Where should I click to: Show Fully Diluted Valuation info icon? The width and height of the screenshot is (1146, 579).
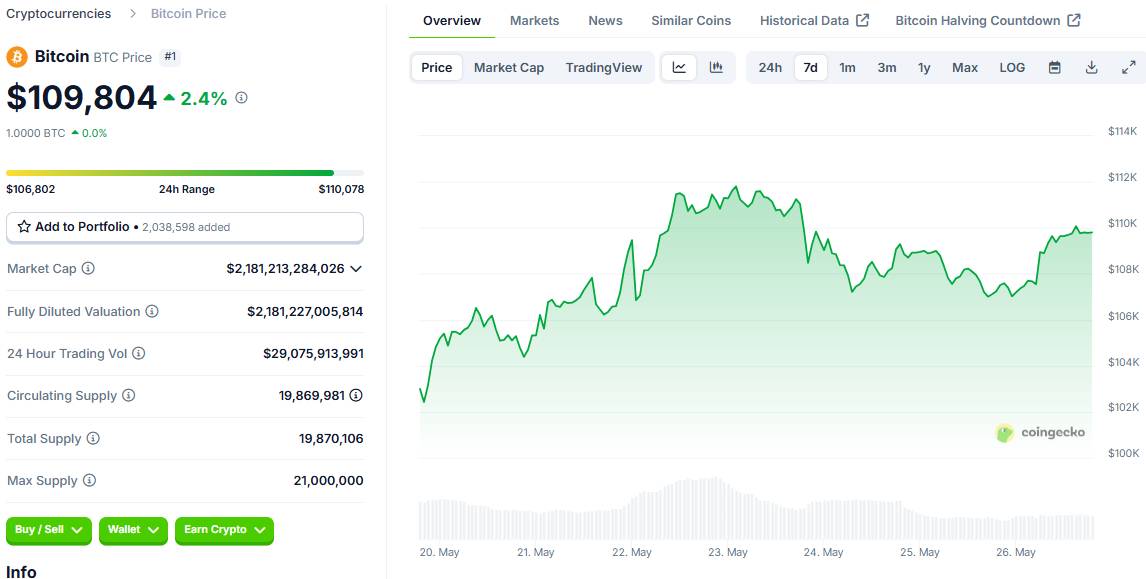(152, 311)
